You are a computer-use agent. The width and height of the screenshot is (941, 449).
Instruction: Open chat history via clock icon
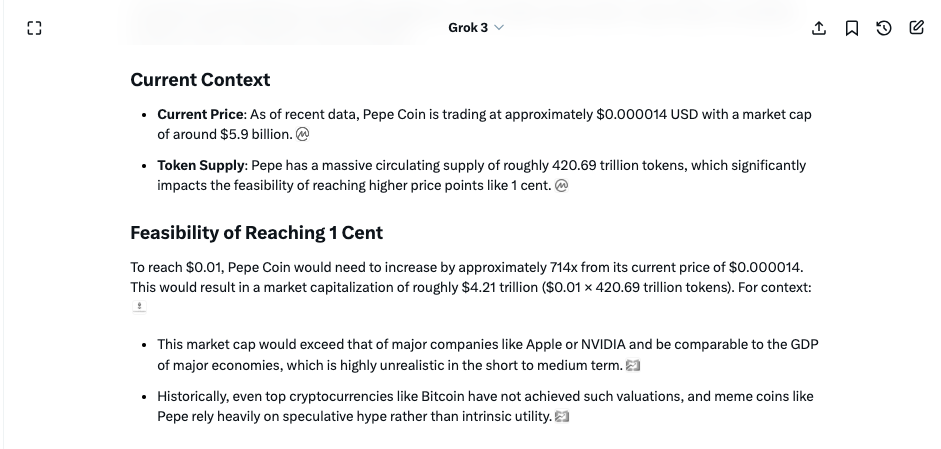click(x=884, y=28)
